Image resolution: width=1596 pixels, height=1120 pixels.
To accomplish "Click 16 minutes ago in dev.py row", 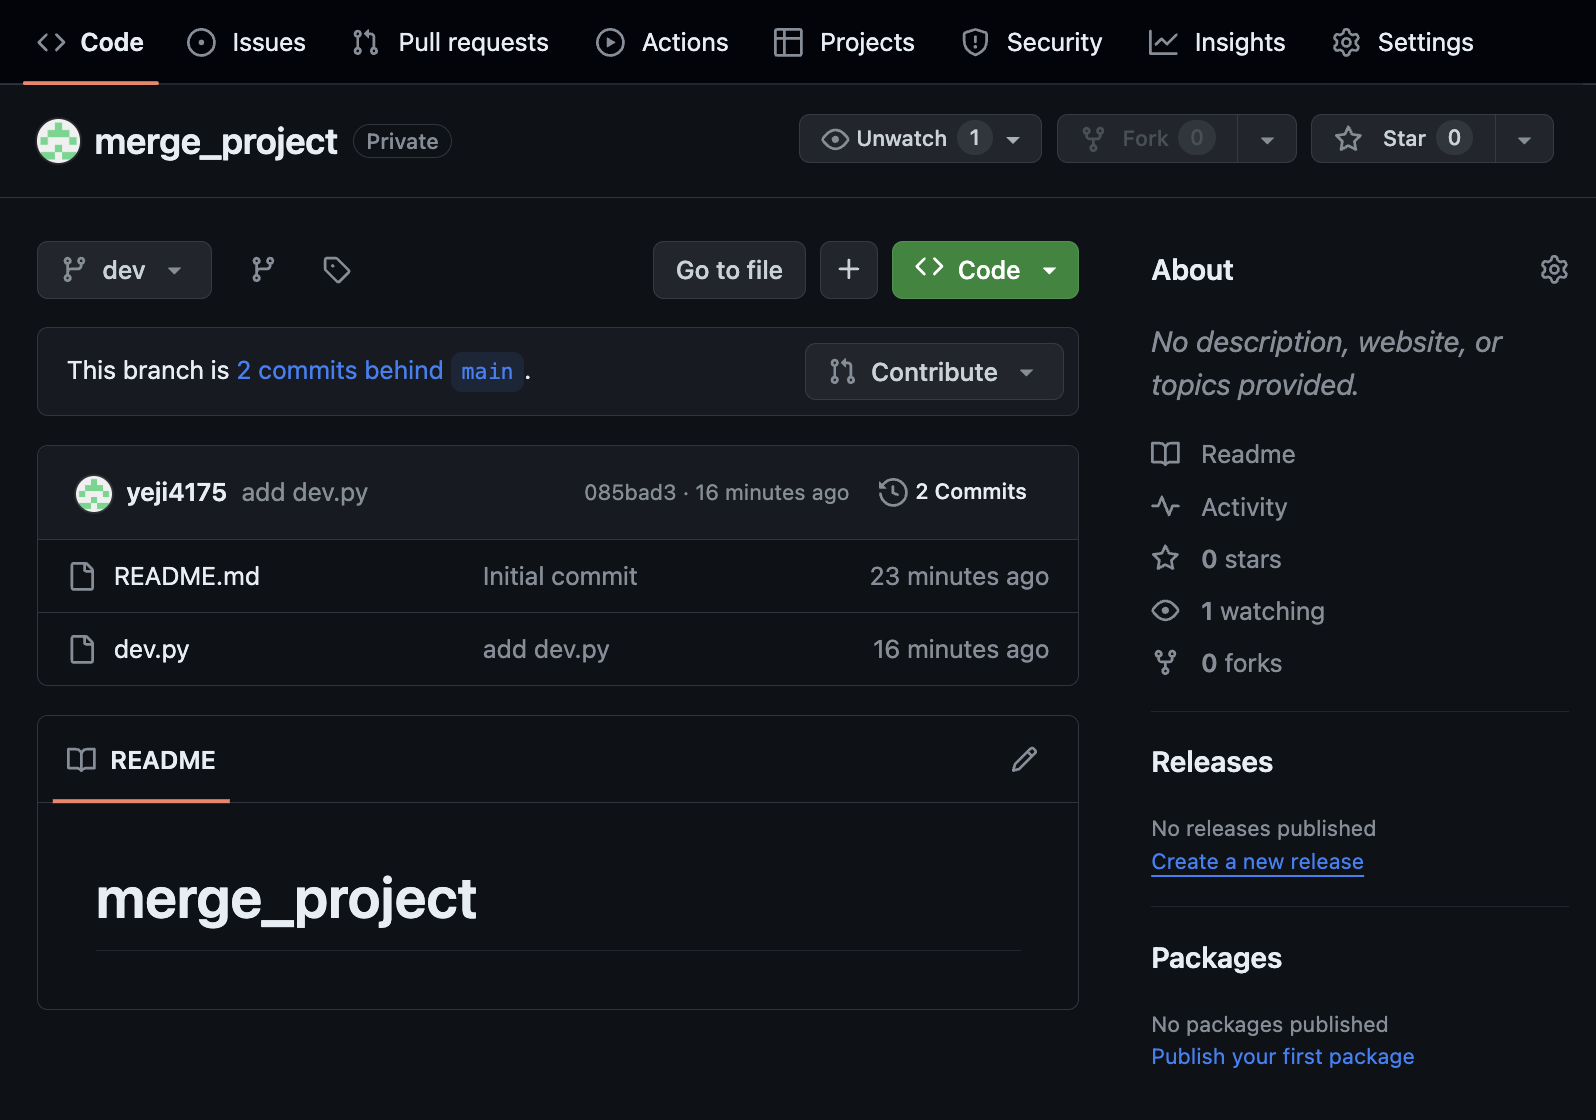I will pos(961,649).
